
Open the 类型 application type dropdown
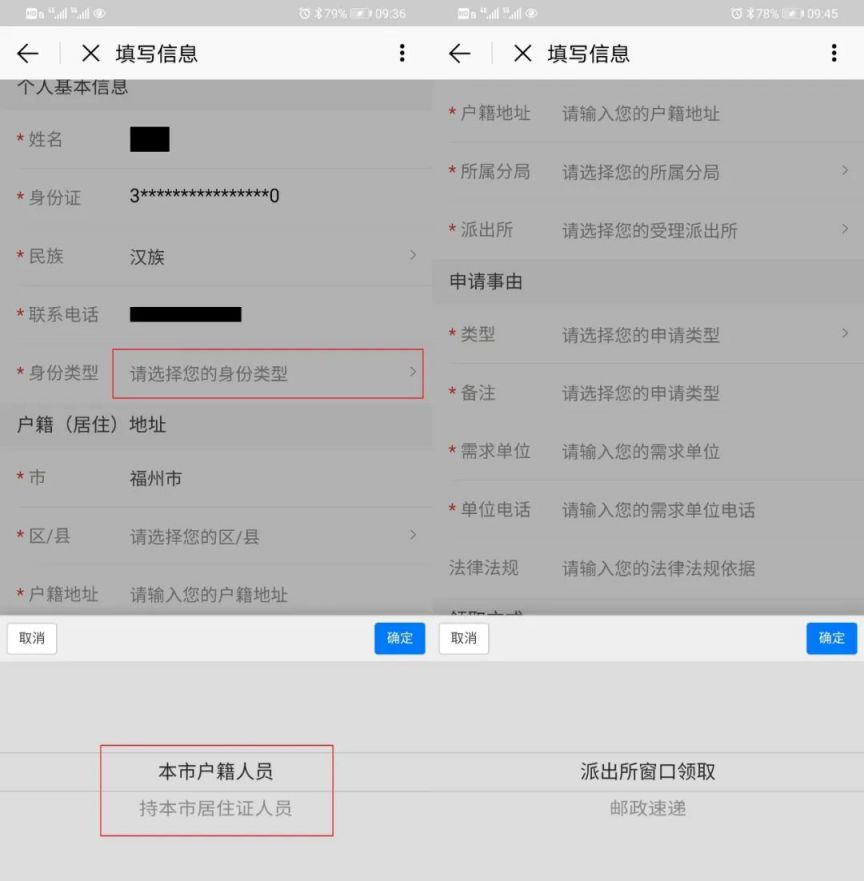coord(700,335)
